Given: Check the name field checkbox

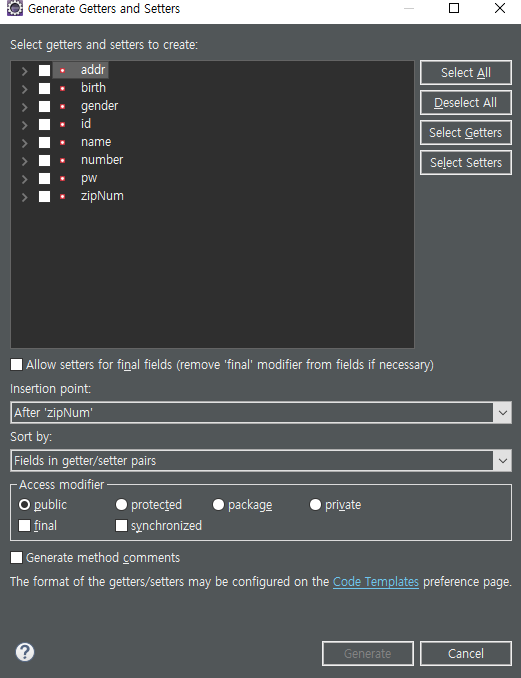Looking at the screenshot, I should coord(45,142).
